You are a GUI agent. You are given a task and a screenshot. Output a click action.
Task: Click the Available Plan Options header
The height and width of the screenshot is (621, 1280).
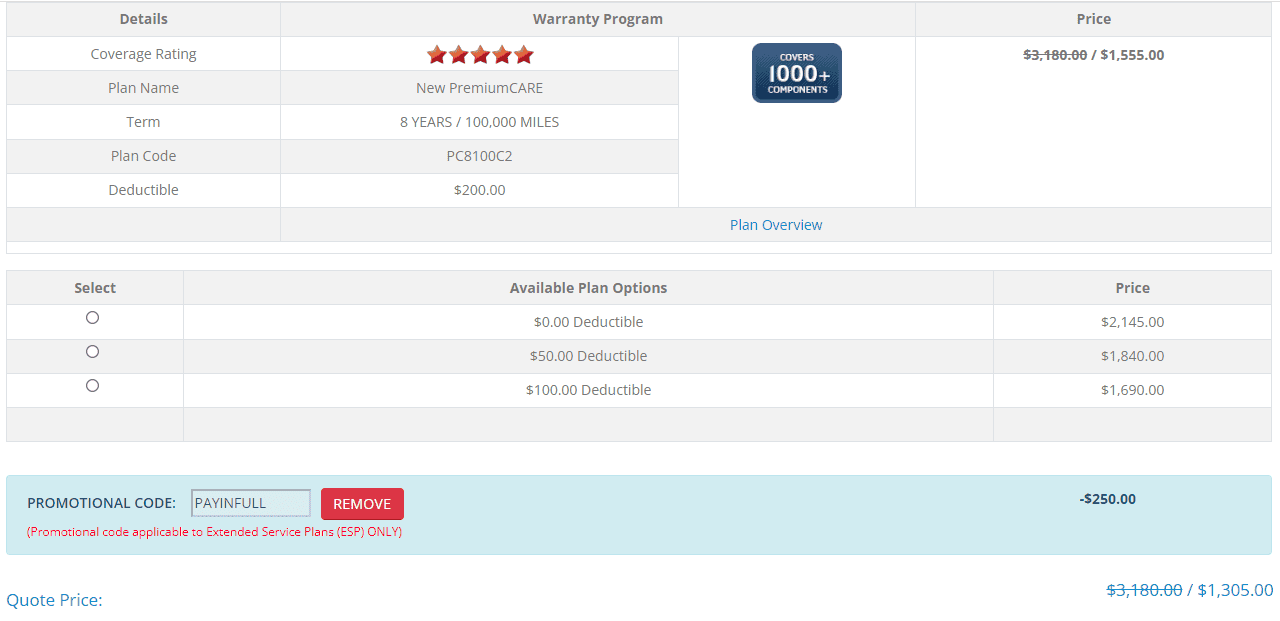pyautogui.click(x=588, y=288)
